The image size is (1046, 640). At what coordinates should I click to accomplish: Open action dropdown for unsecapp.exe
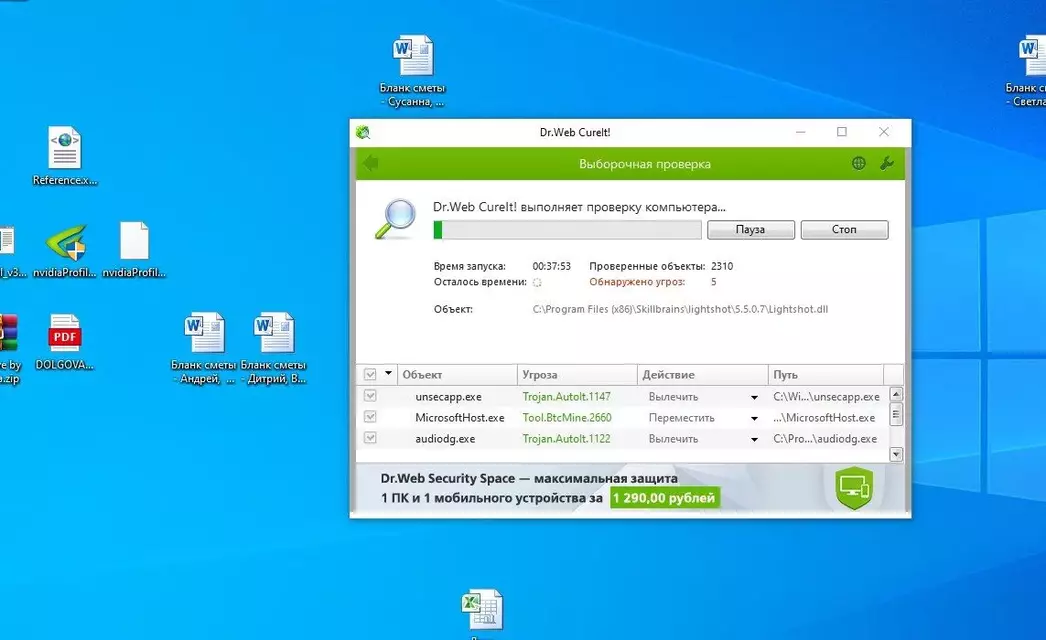[754, 397]
